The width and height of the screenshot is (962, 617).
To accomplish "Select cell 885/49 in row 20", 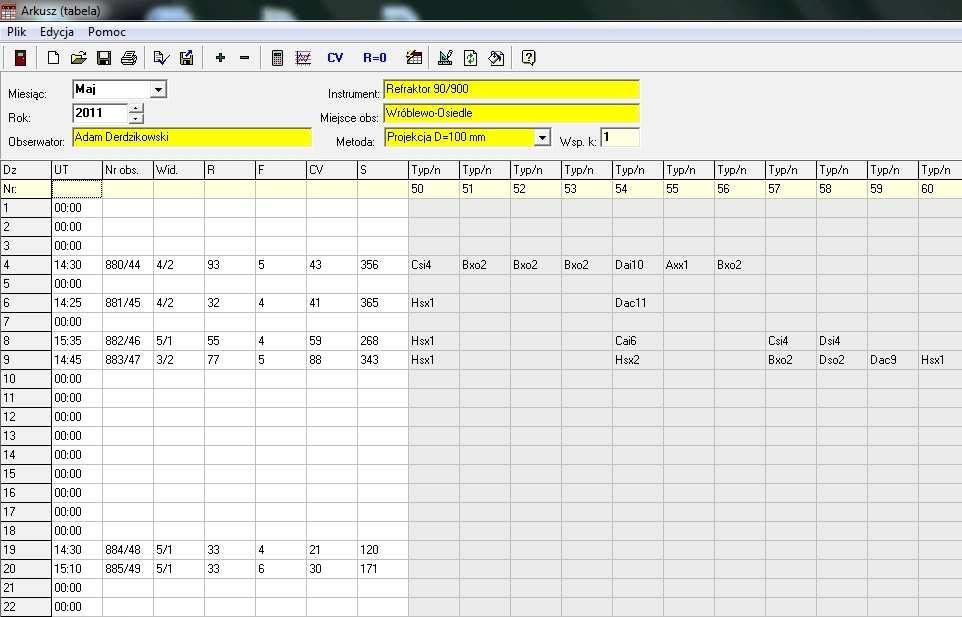I will (128, 569).
